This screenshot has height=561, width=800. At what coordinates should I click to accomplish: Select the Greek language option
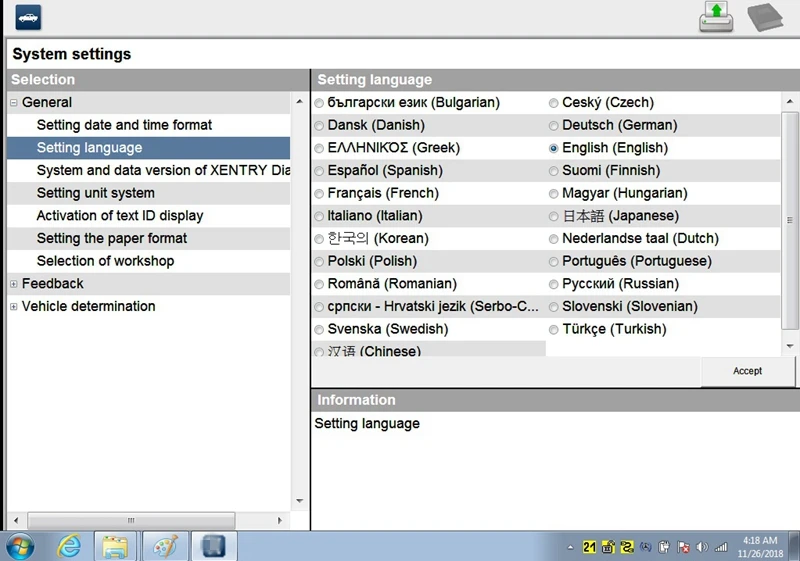[x=319, y=148]
